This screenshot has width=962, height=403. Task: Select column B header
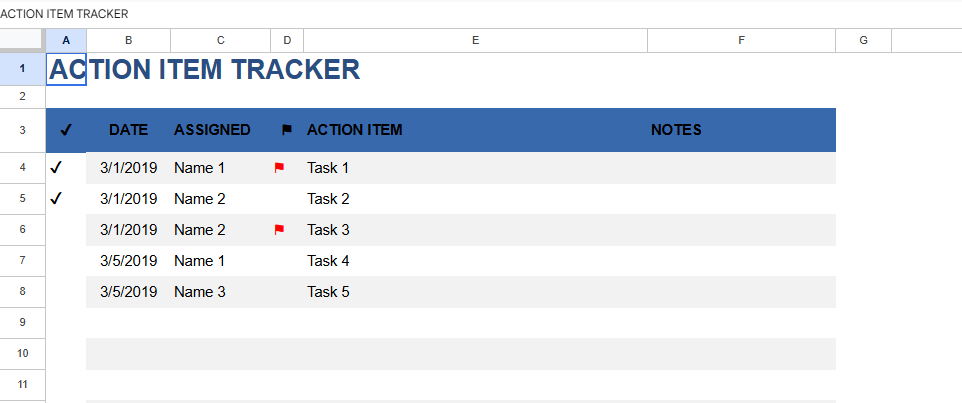click(x=128, y=40)
